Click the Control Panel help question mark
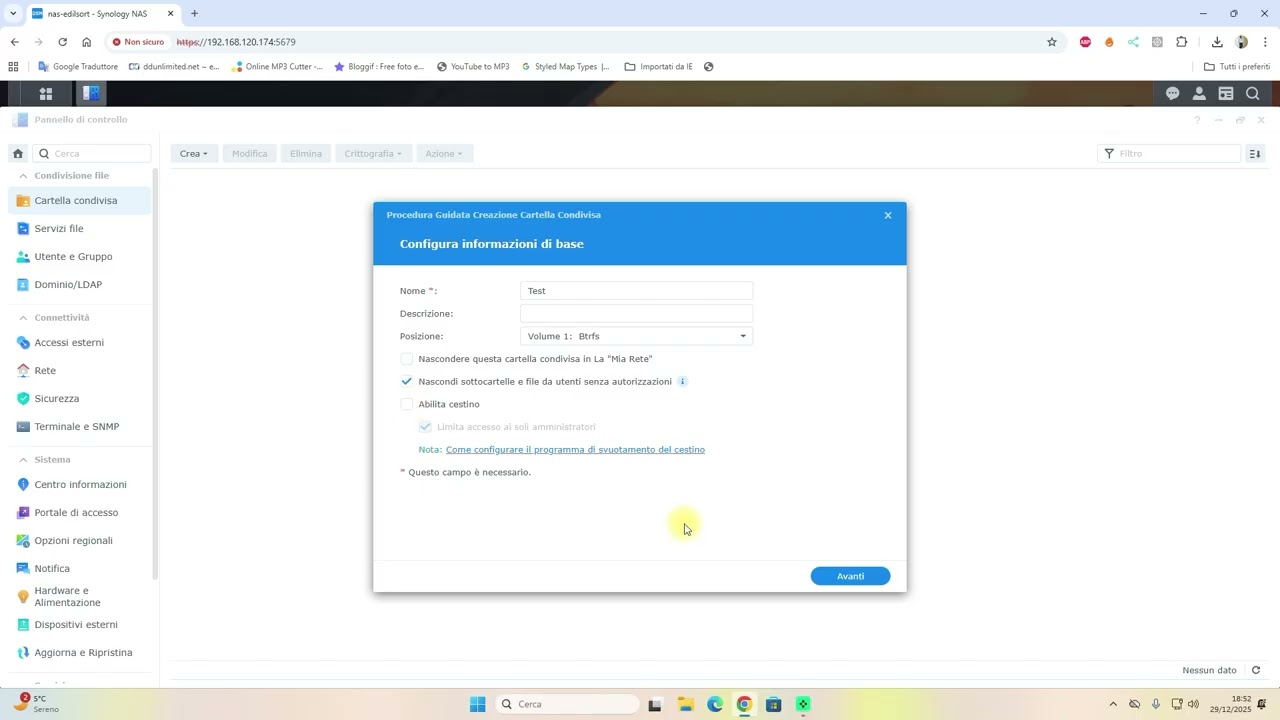Image resolution: width=1280 pixels, height=720 pixels. tap(1197, 120)
